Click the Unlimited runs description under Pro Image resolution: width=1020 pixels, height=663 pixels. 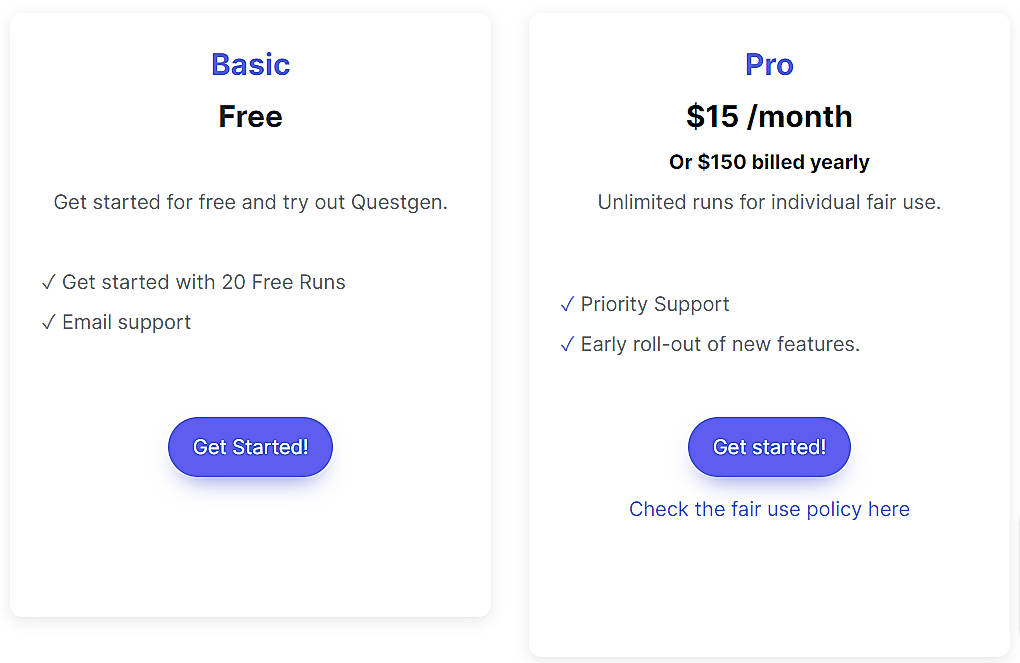(x=768, y=202)
